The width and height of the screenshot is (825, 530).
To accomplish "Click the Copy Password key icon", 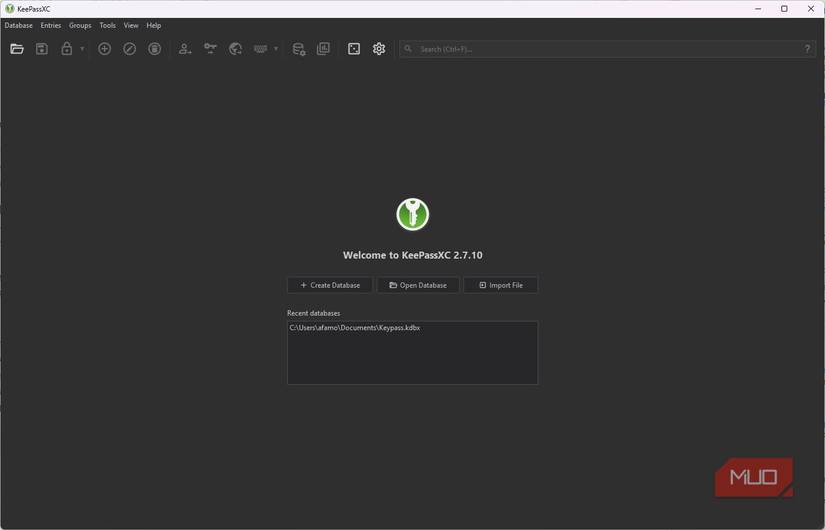I will pos(210,49).
